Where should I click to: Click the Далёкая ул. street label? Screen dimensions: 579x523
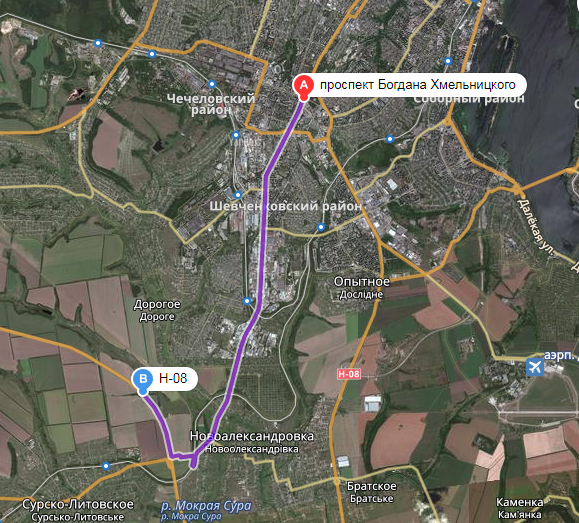point(536,228)
